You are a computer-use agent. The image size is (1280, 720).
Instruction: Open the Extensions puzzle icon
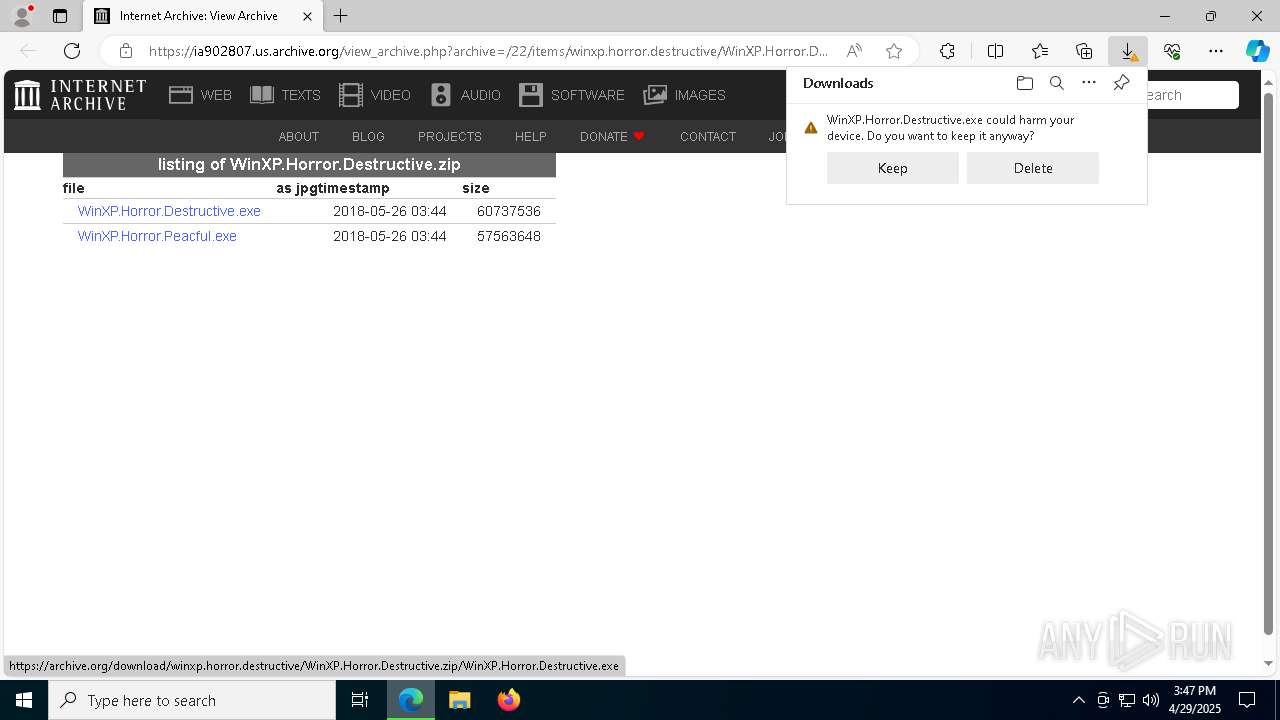(947, 51)
